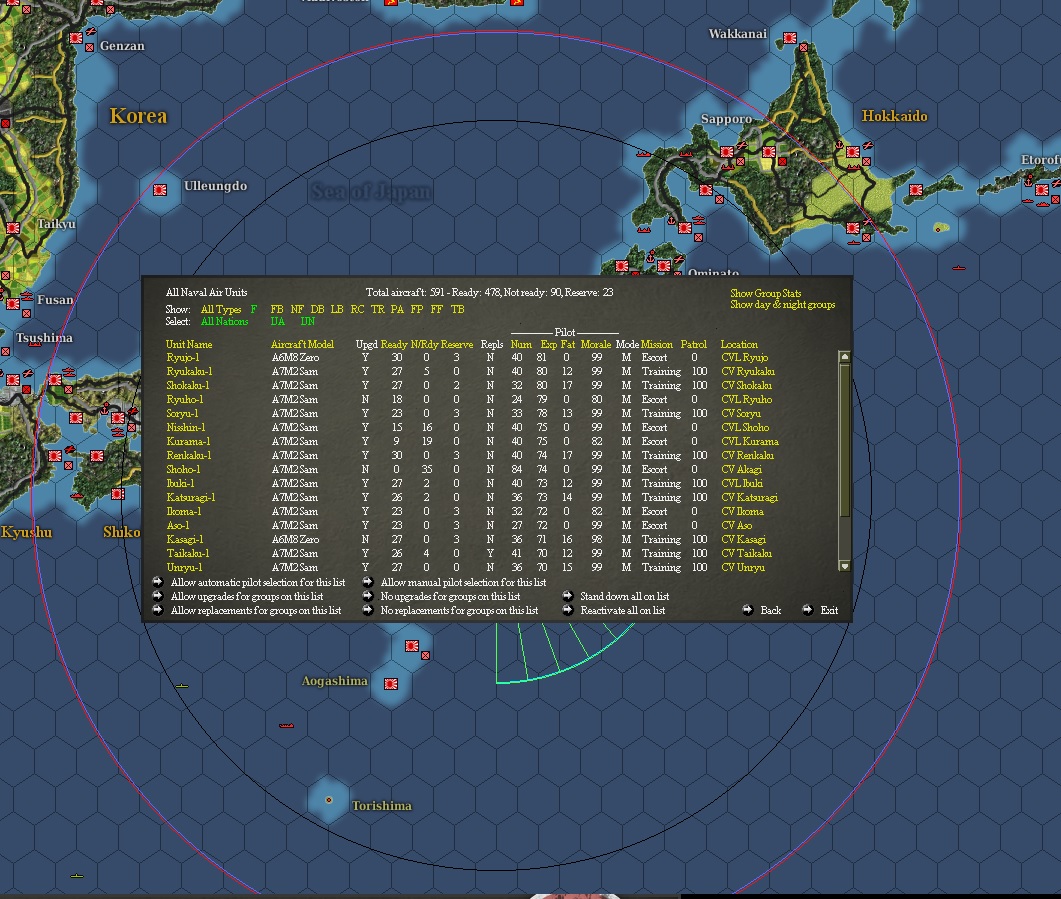1061x899 pixels.
Task: Click arrow icon beside Allow manual pilot selection
Action: (368, 582)
